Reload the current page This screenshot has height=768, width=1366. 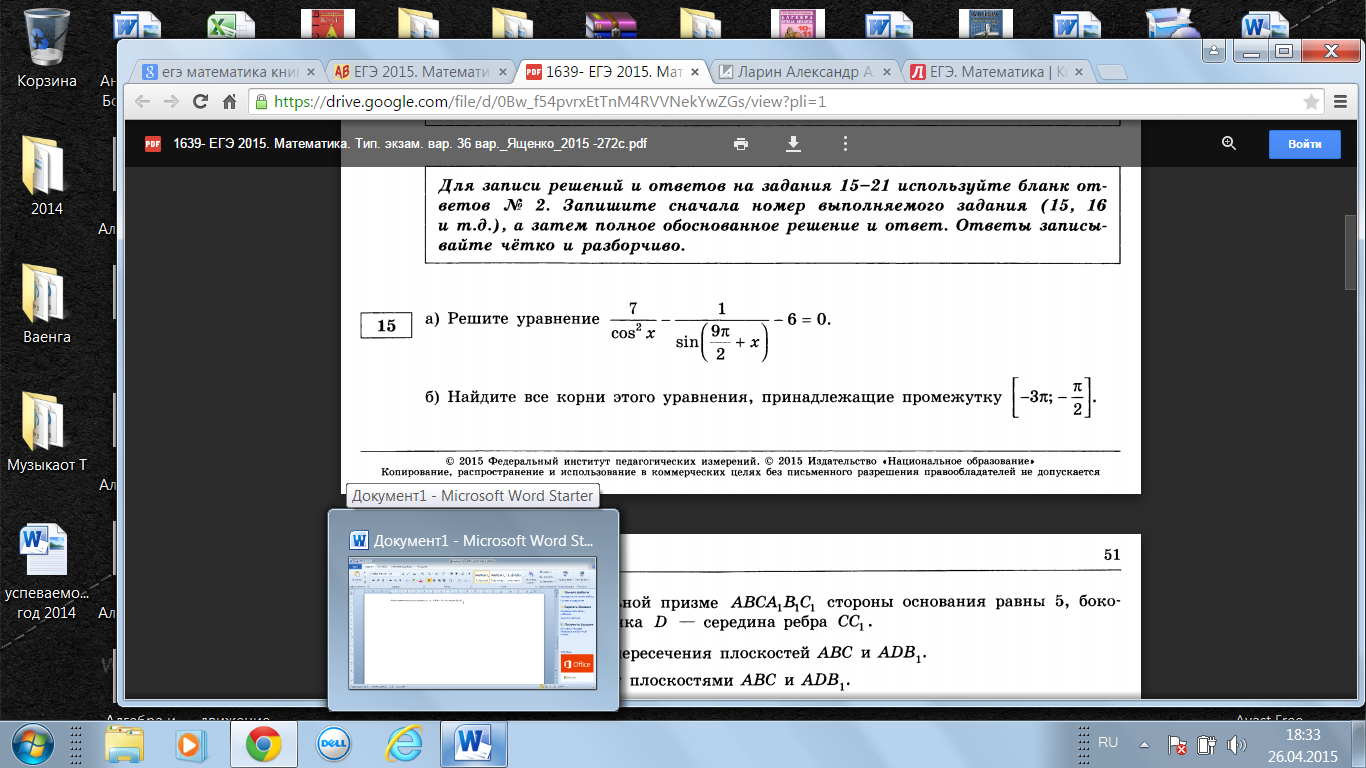point(201,101)
